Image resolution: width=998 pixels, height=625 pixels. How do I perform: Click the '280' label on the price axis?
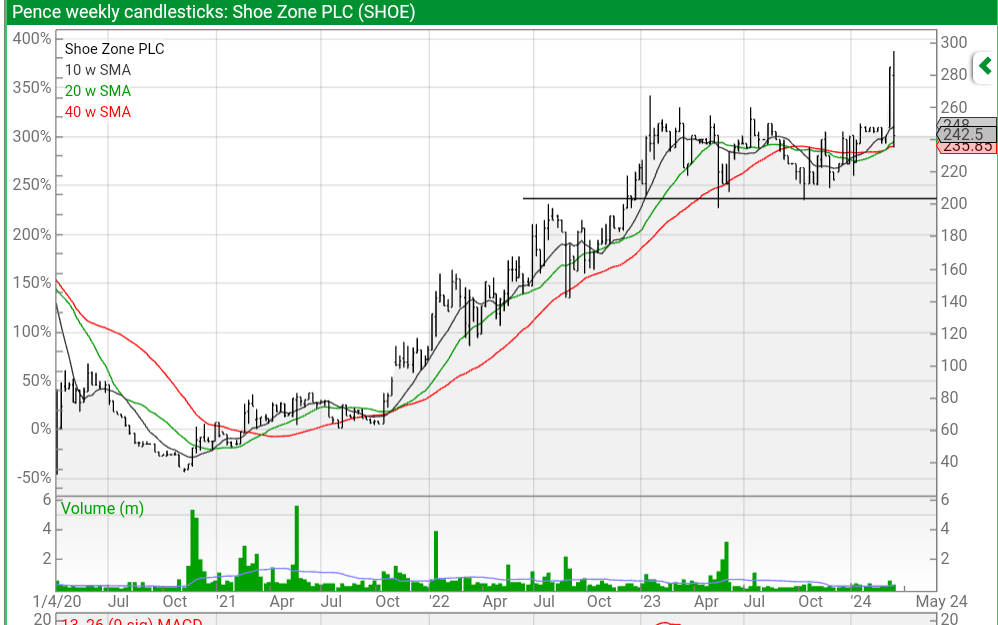click(953, 74)
